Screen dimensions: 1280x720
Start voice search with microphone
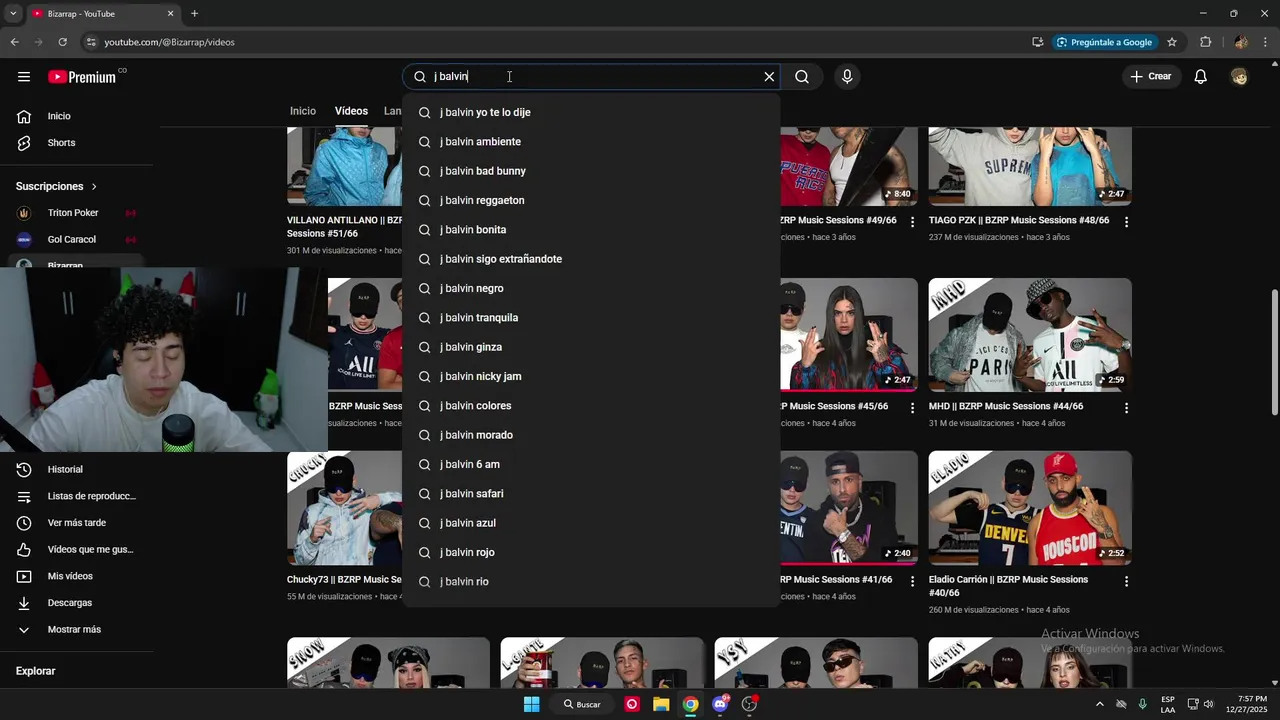point(847,77)
